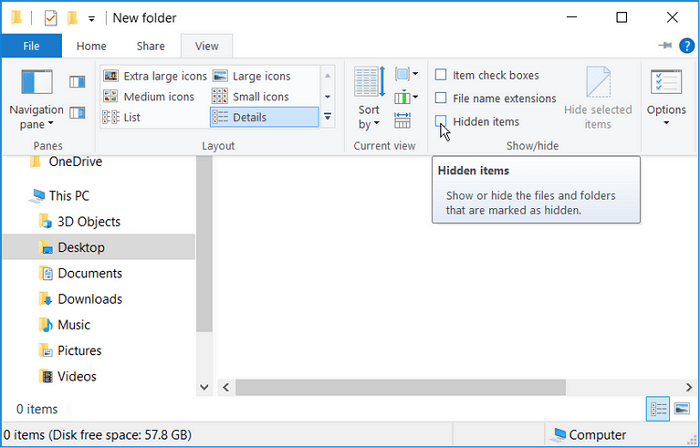700x448 pixels.
Task: Open the File menu
Action: 31,46
